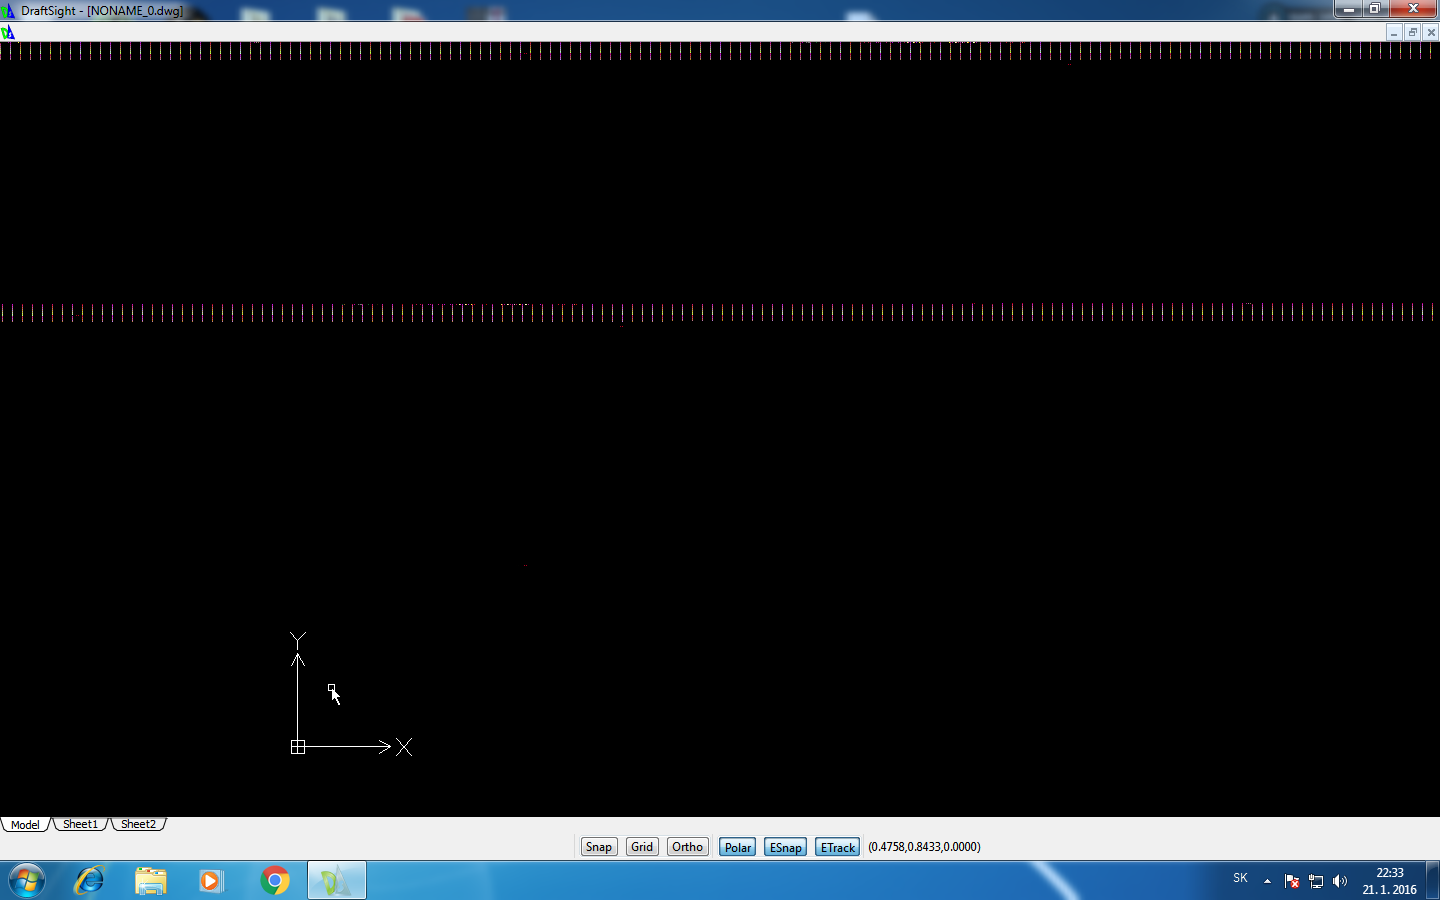The image size is (1440, 900).
Task: Launch Internet Explorer from the taskbar
Action: click(x=90, y=881)
